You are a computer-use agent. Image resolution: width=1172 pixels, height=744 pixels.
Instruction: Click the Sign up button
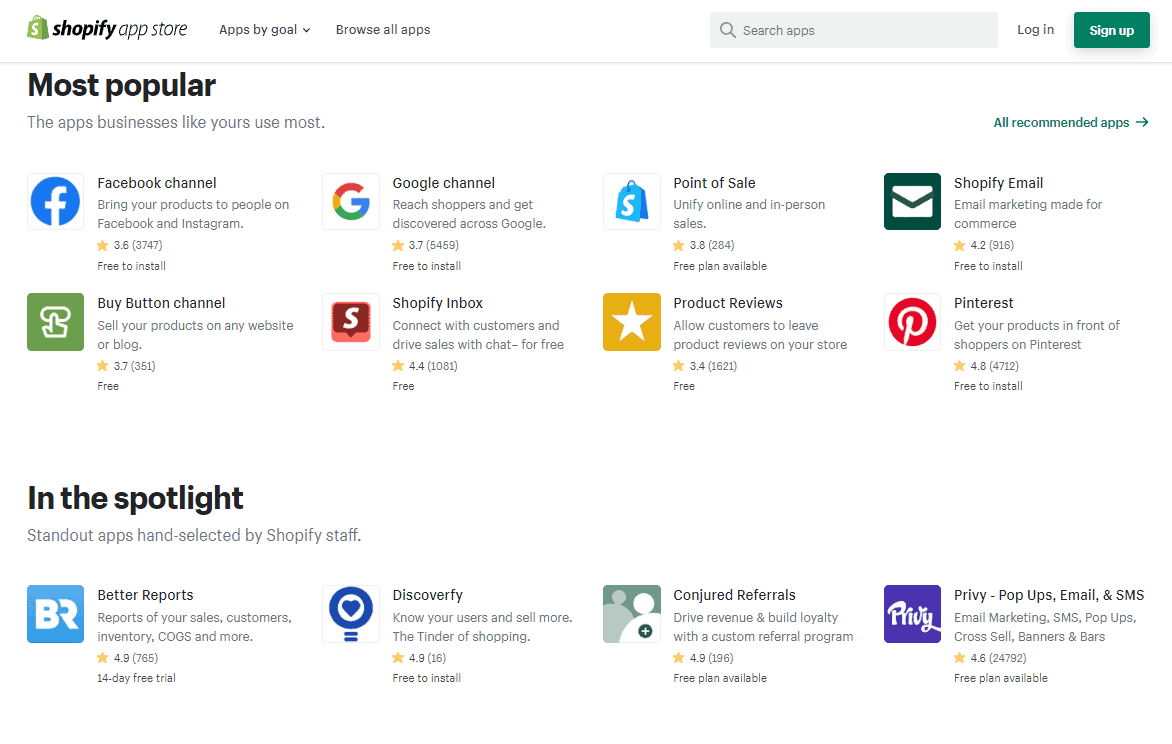pos(1111,30)
